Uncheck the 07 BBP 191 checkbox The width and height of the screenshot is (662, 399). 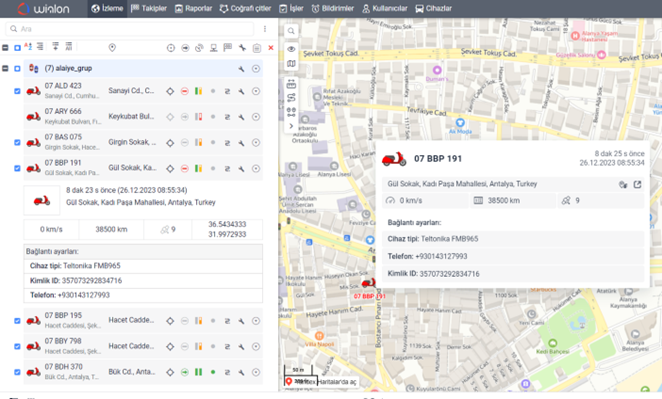[17, 168]
